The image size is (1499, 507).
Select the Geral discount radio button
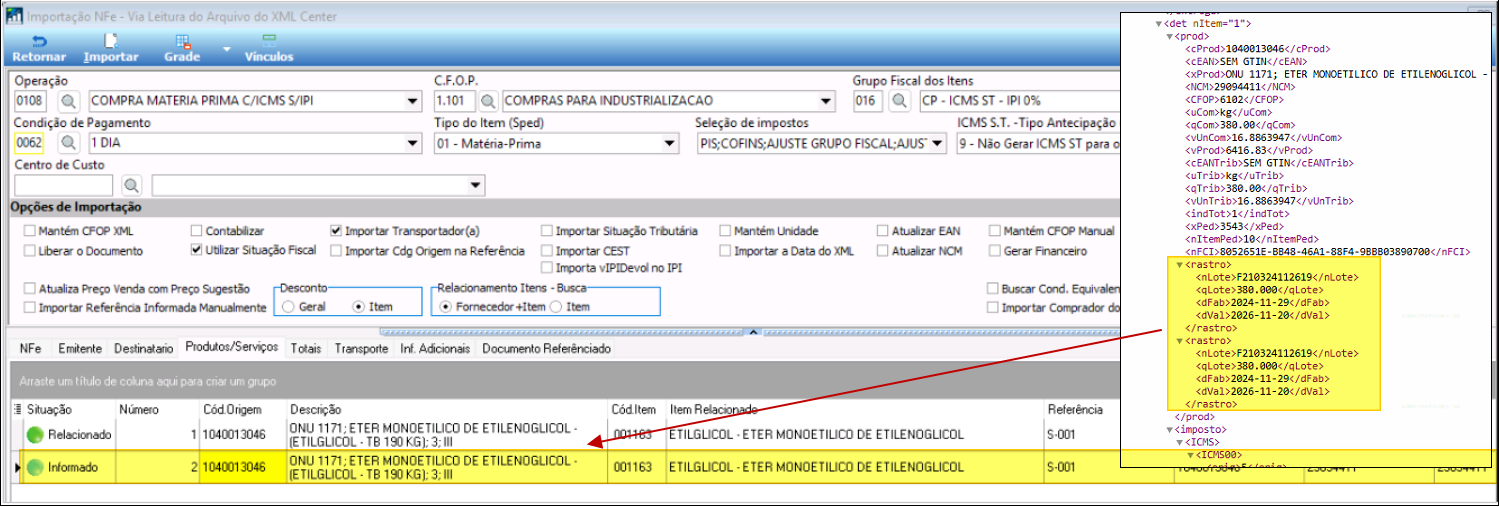click(288, 307)
